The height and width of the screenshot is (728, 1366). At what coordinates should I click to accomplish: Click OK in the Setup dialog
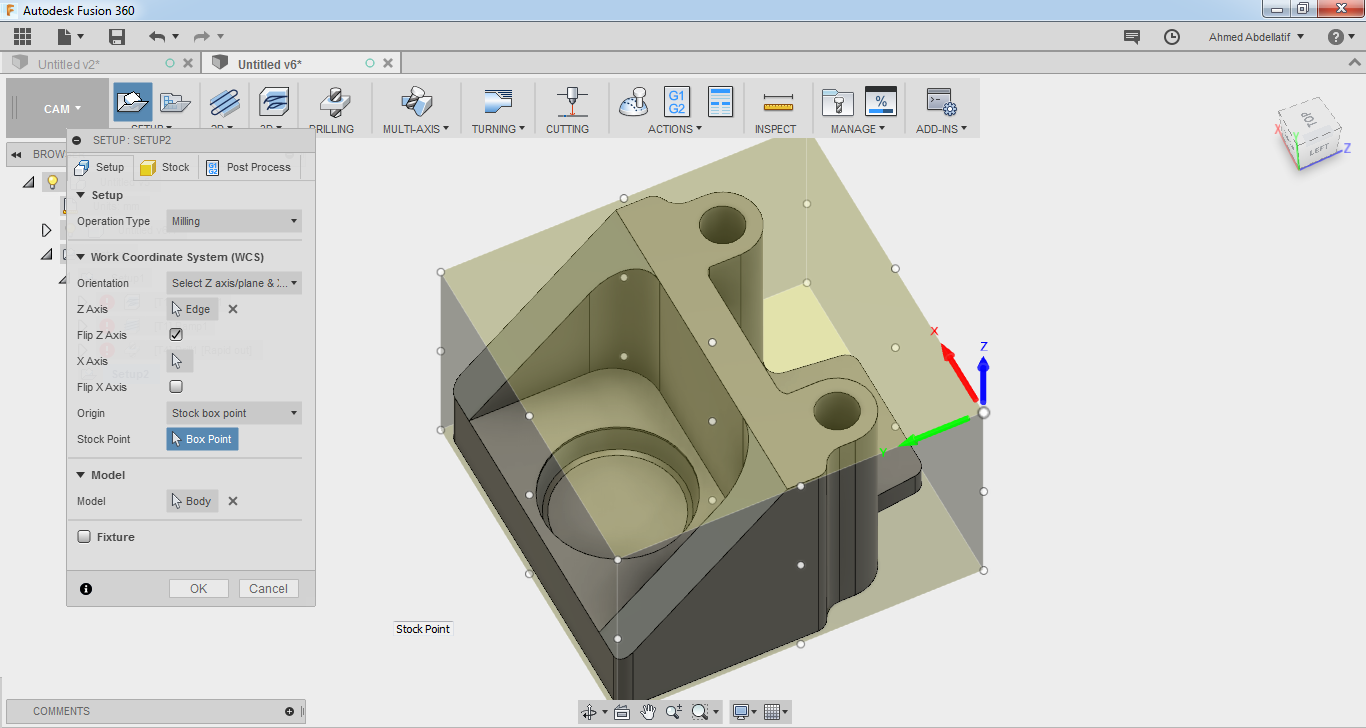click(199, 589)
